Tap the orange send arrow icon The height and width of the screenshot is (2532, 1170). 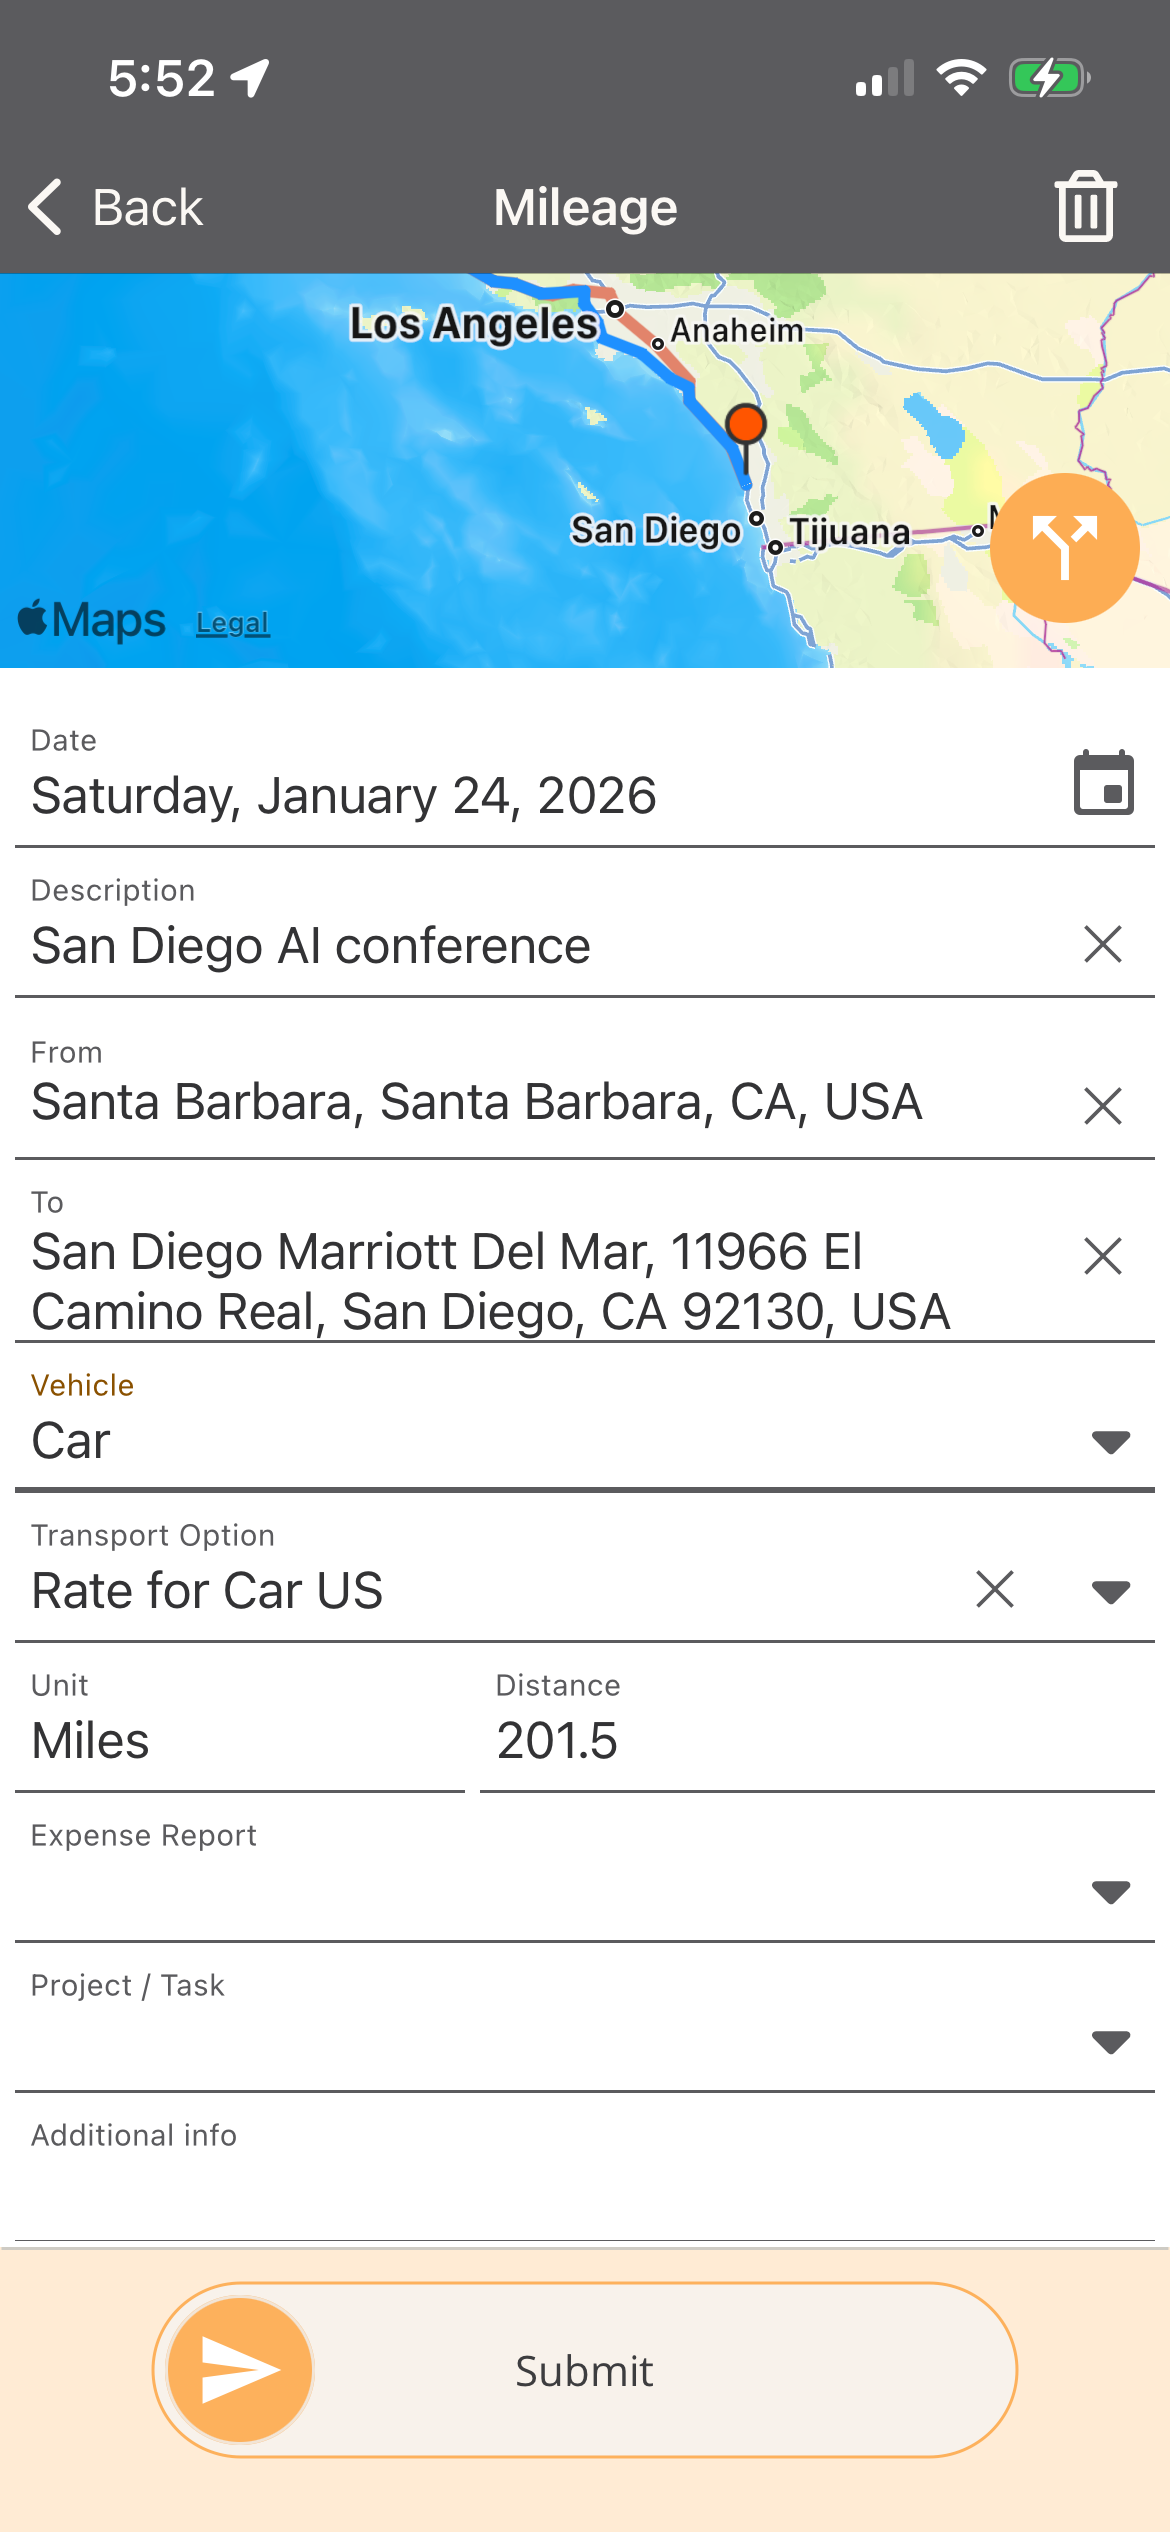tap(240, 2370)
